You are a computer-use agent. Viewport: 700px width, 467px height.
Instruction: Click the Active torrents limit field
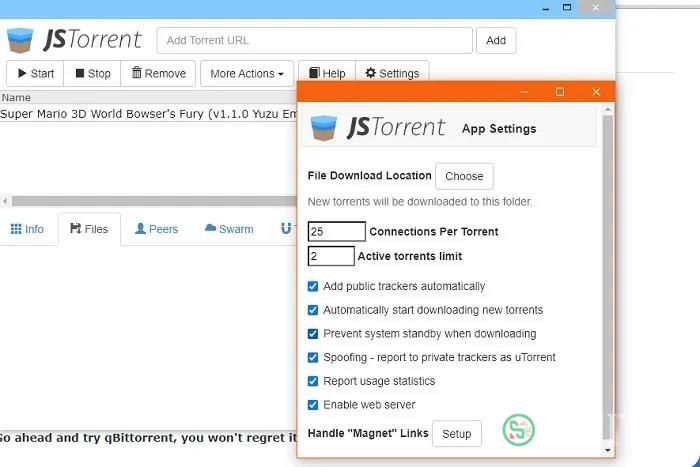click(331, 256)
